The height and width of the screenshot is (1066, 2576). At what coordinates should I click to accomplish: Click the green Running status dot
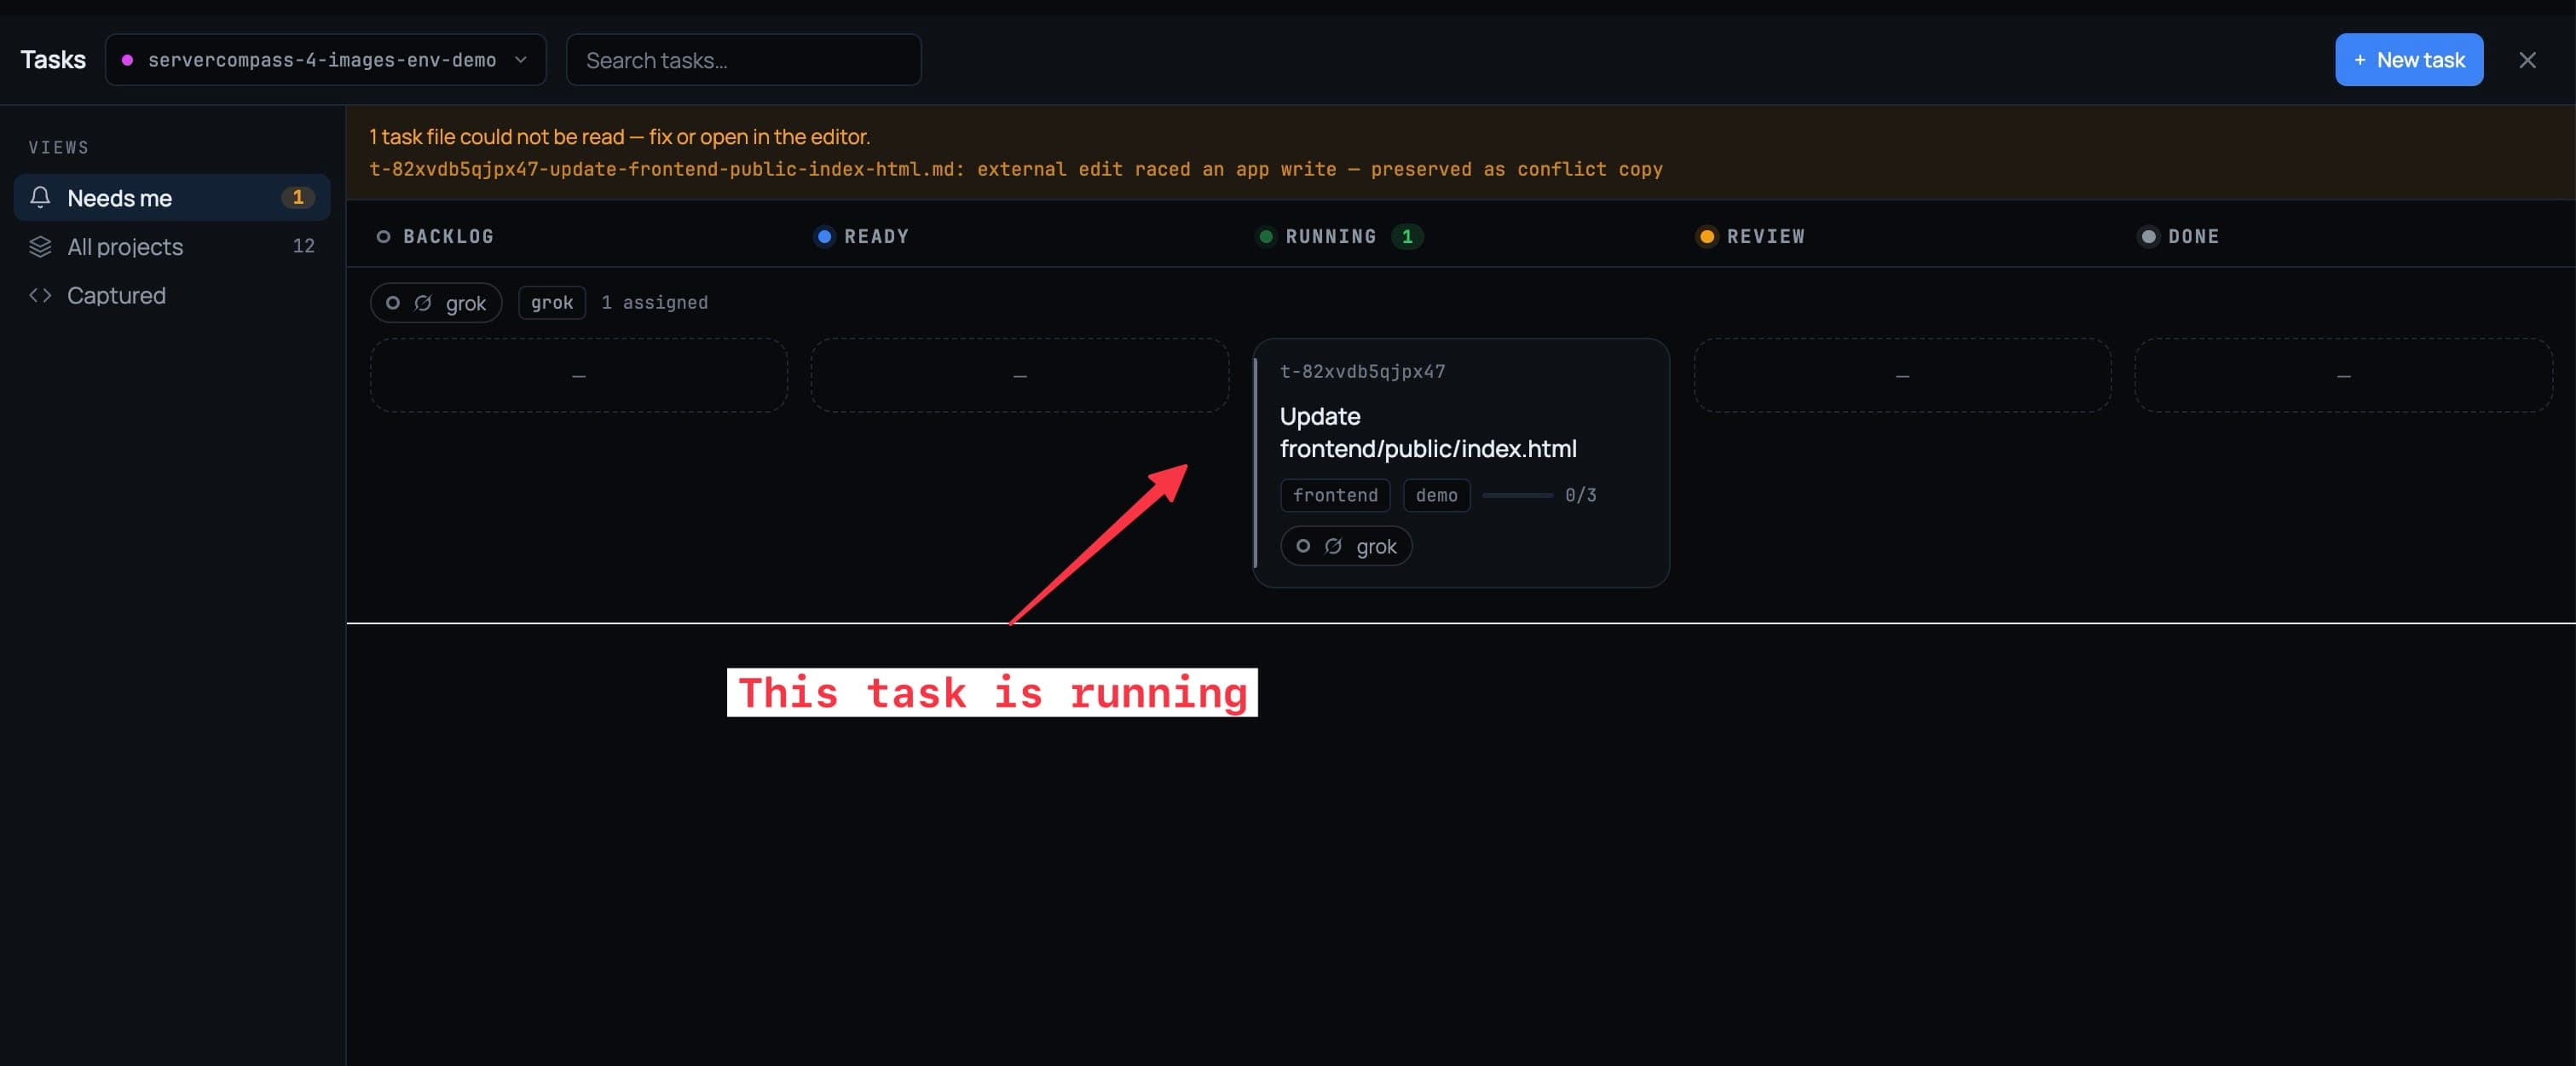pyautogui.click(x=1266, y=237)
